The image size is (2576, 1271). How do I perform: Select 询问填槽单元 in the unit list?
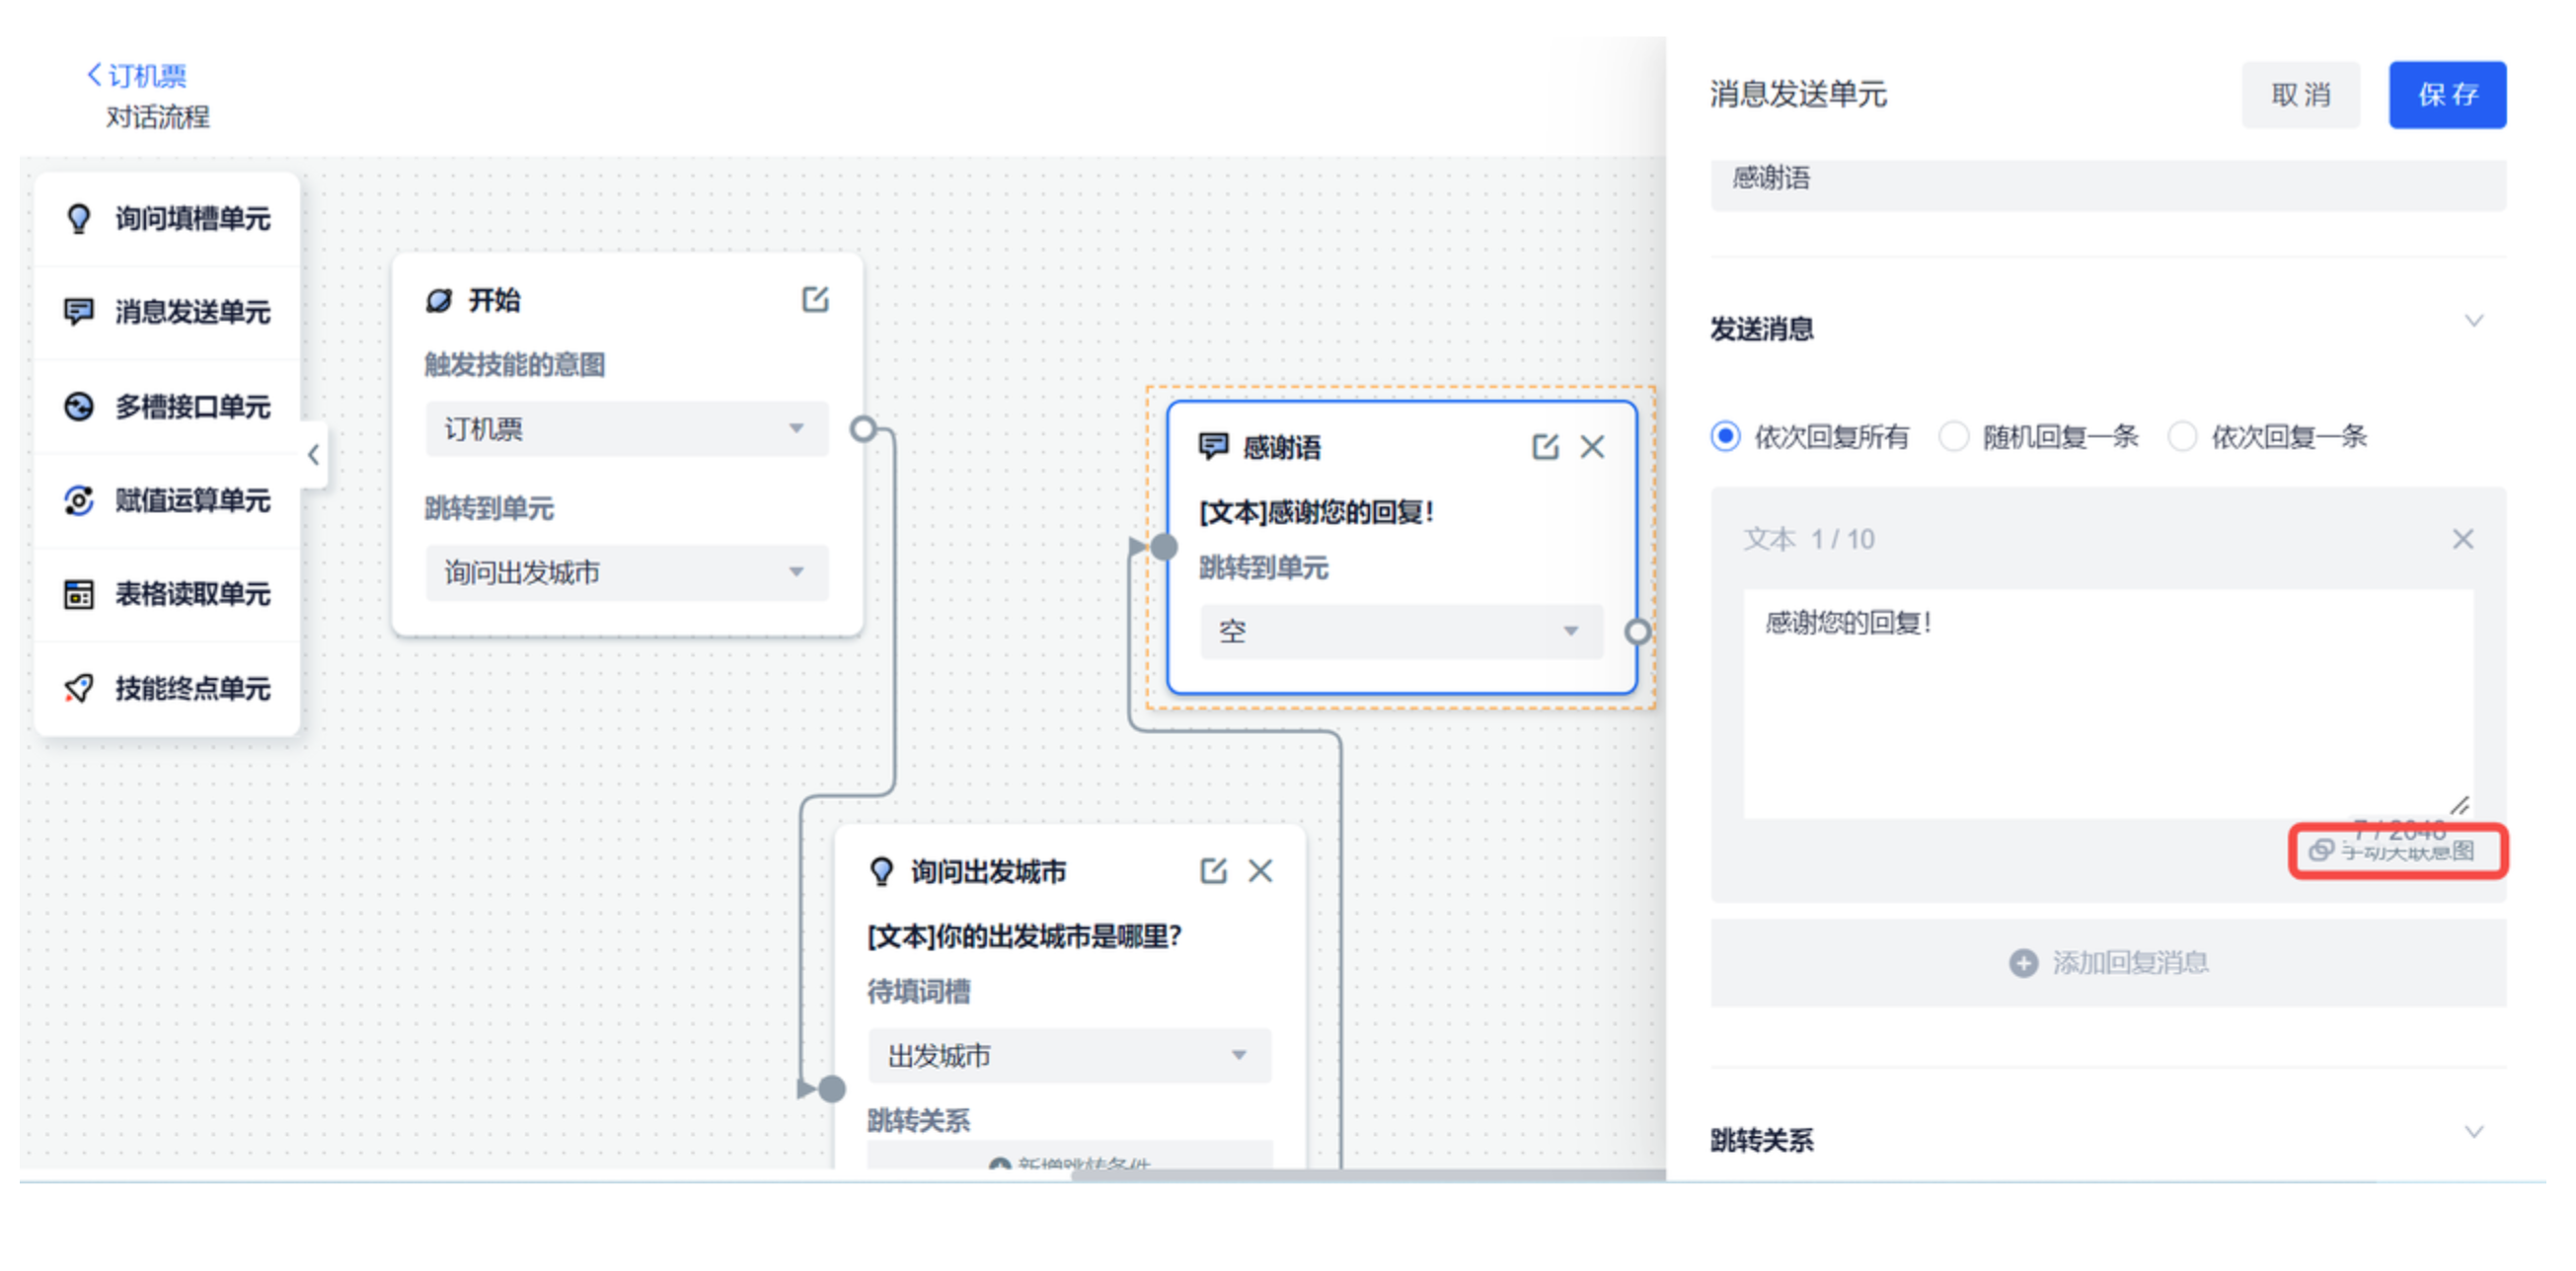point(167,218)
